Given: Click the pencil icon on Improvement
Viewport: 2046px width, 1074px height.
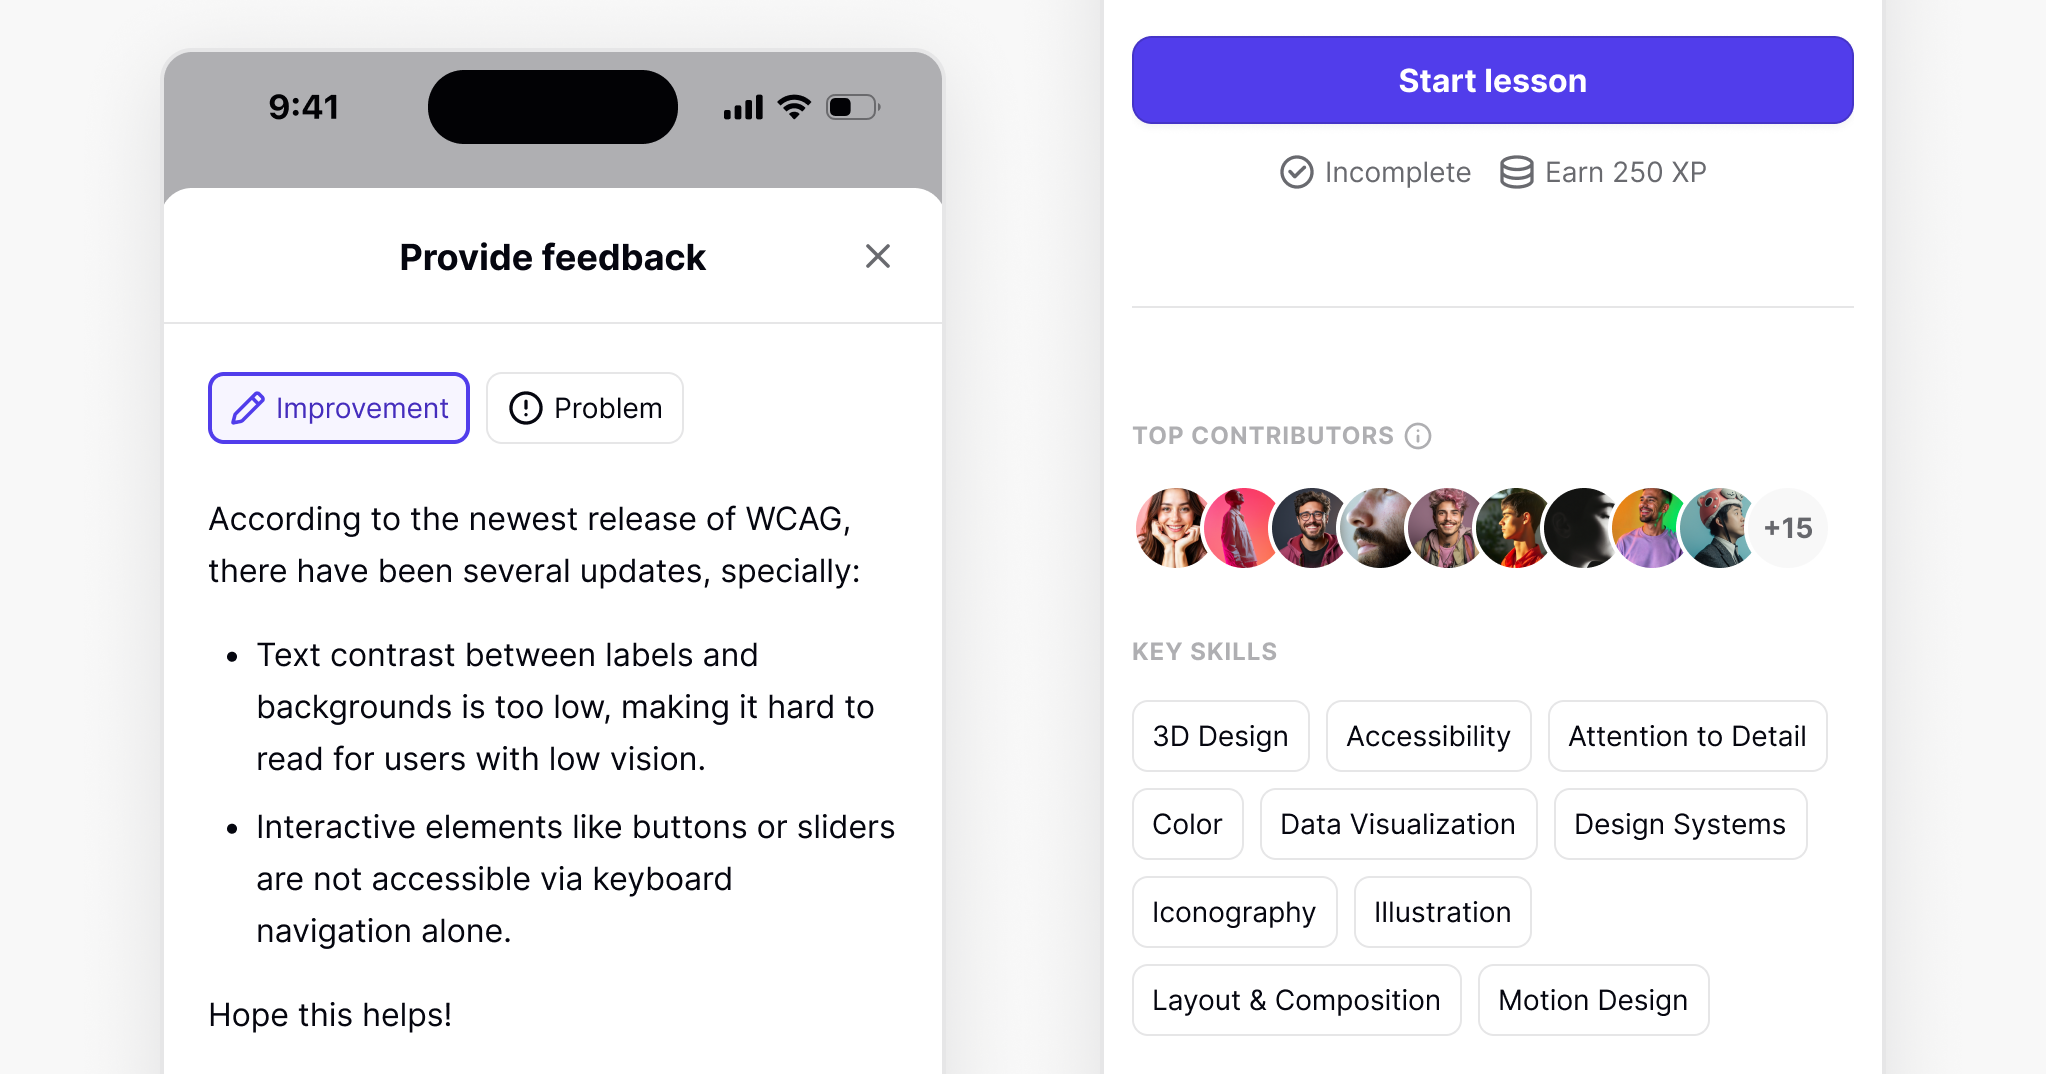Looking at the screenshot, I should click(x=248, y=408).
